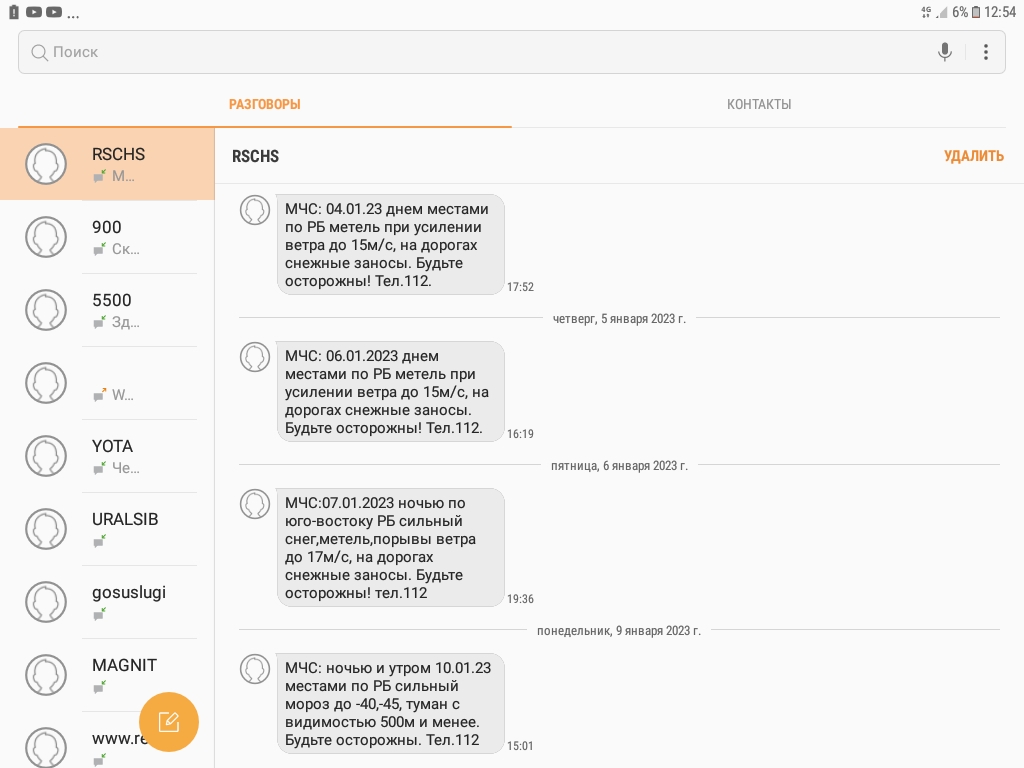
Task: Open the three-dot more options menu
Action: point(986,52)
